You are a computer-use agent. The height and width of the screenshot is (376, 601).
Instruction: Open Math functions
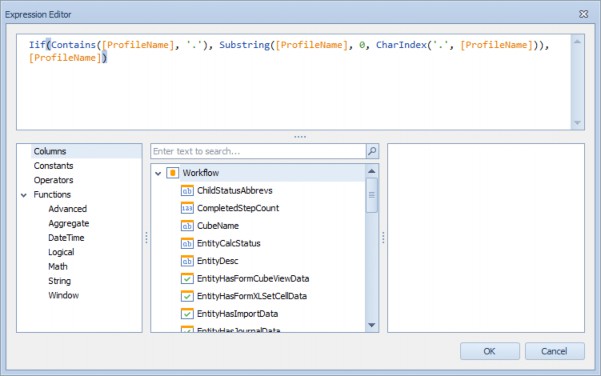tap(58, 266)
